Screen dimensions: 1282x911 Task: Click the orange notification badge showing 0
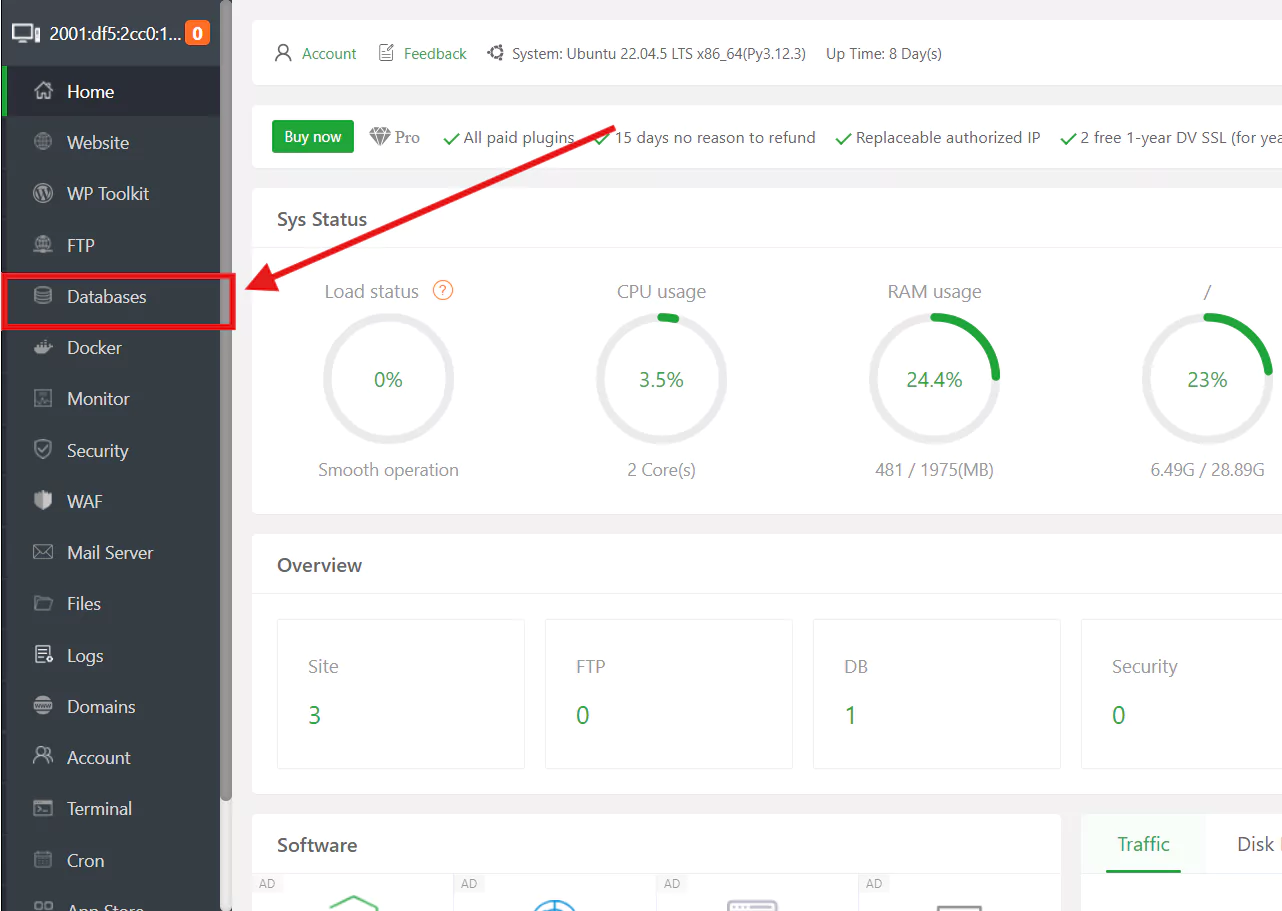[197, 33]
